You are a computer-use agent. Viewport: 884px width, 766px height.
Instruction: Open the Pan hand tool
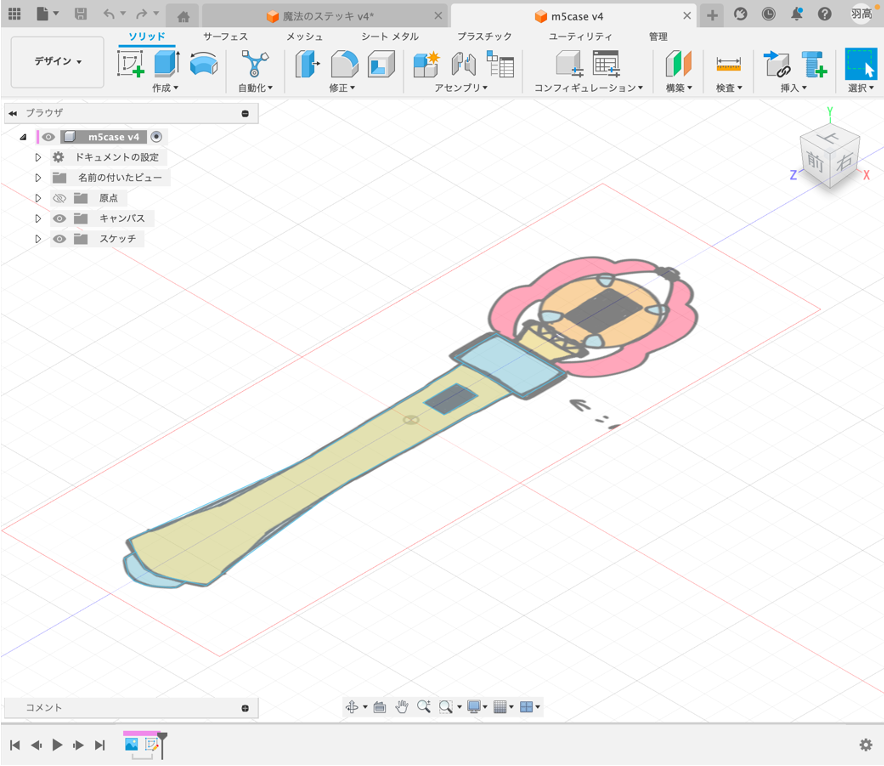401,707
